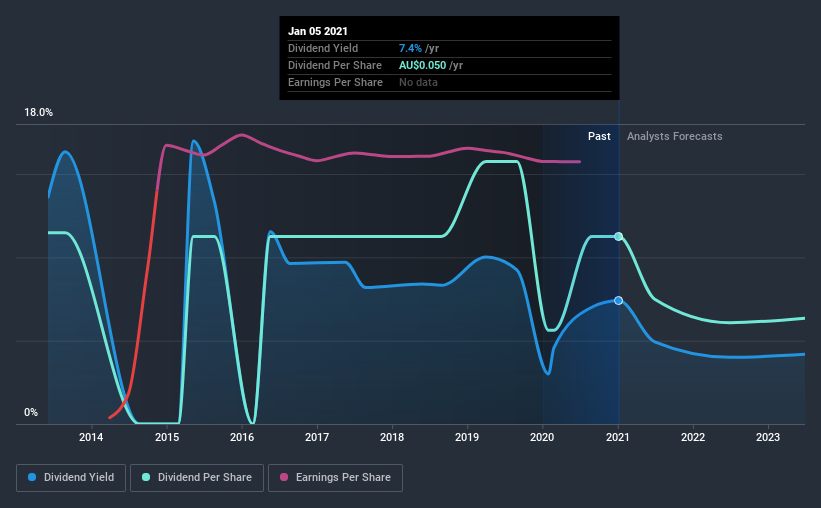Toggle the Dividend Per Share legend button
Screen dimensions: 821x508
(197, 478)
